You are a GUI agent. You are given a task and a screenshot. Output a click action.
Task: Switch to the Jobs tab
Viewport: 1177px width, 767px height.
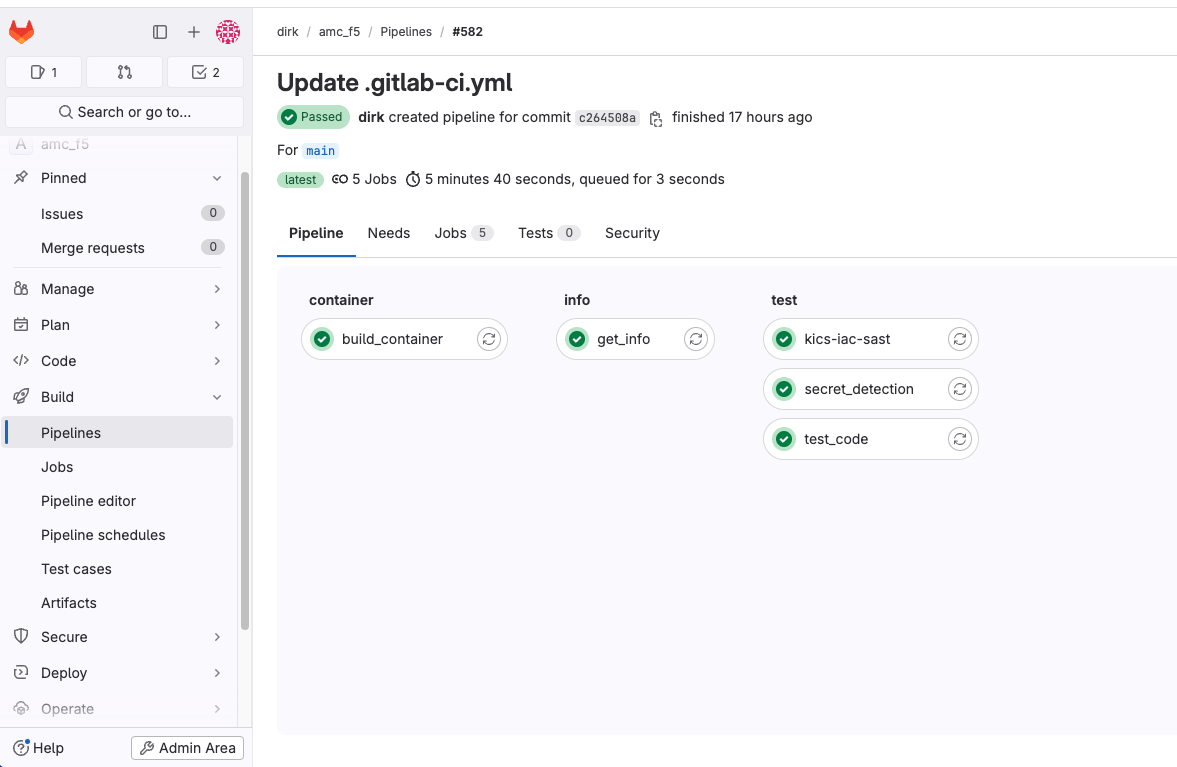click(463, 233)
